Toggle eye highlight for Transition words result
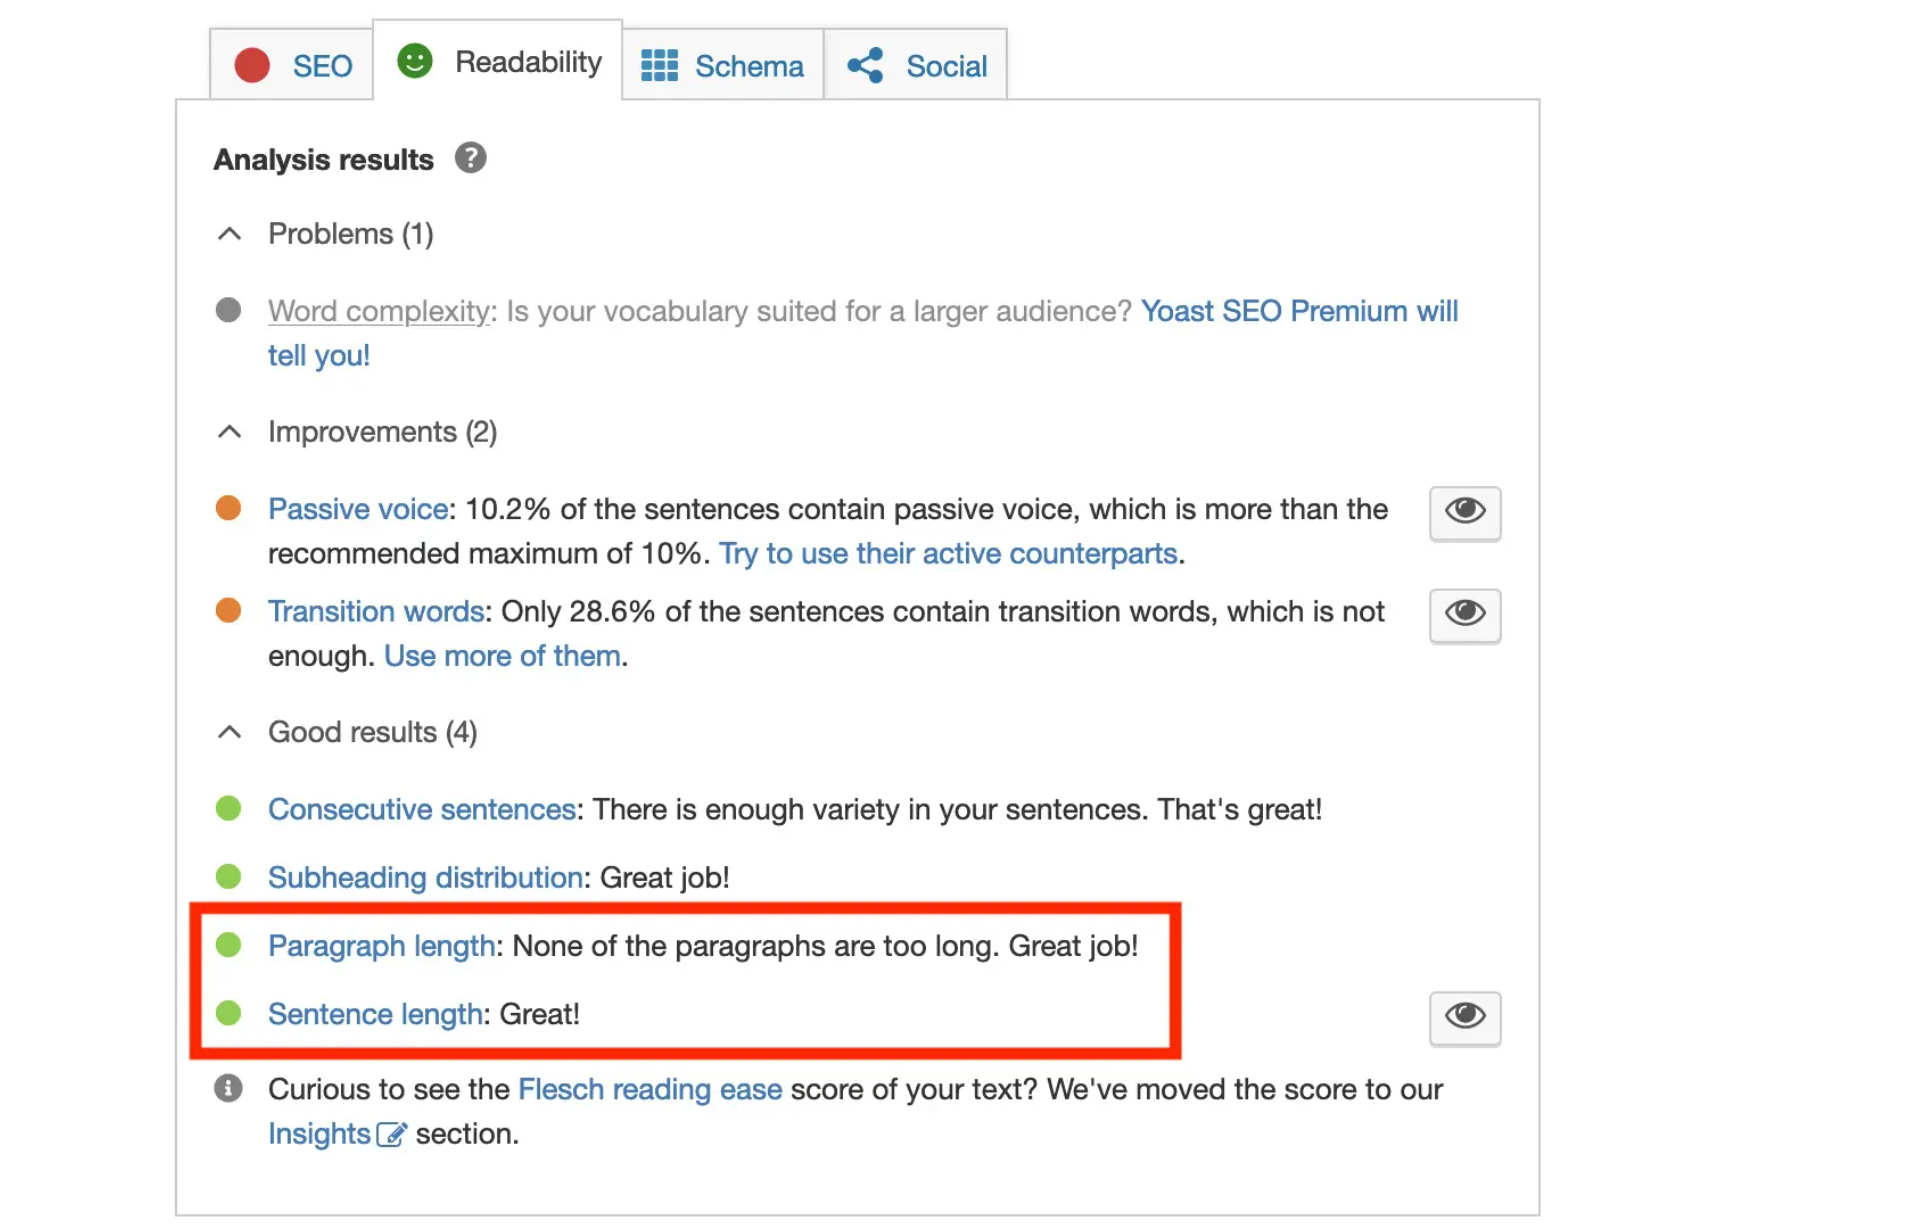Viewport: 1906px width, 1229px height. tap(1464, 615)
